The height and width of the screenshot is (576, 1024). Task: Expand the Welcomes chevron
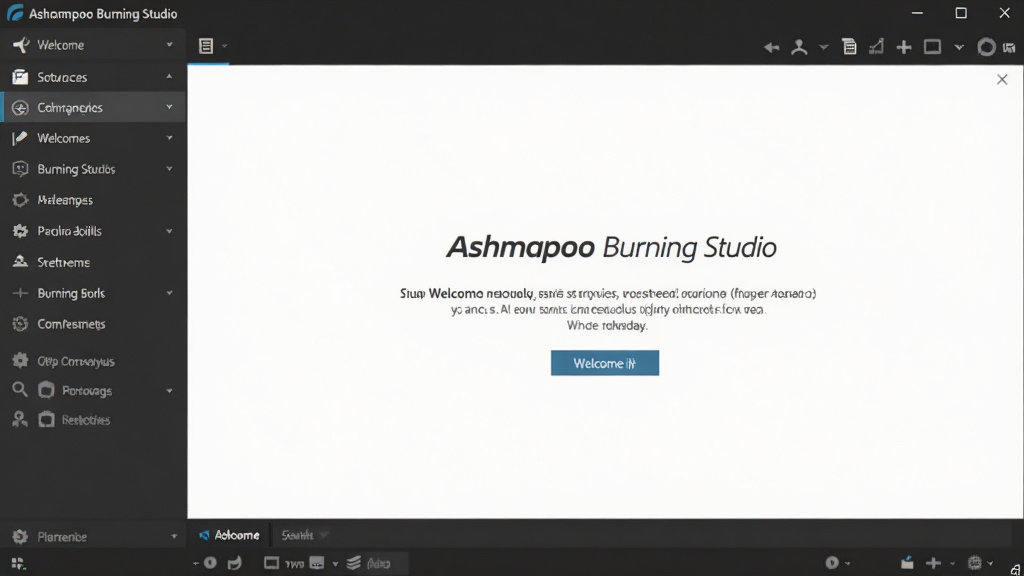(169, 138)
